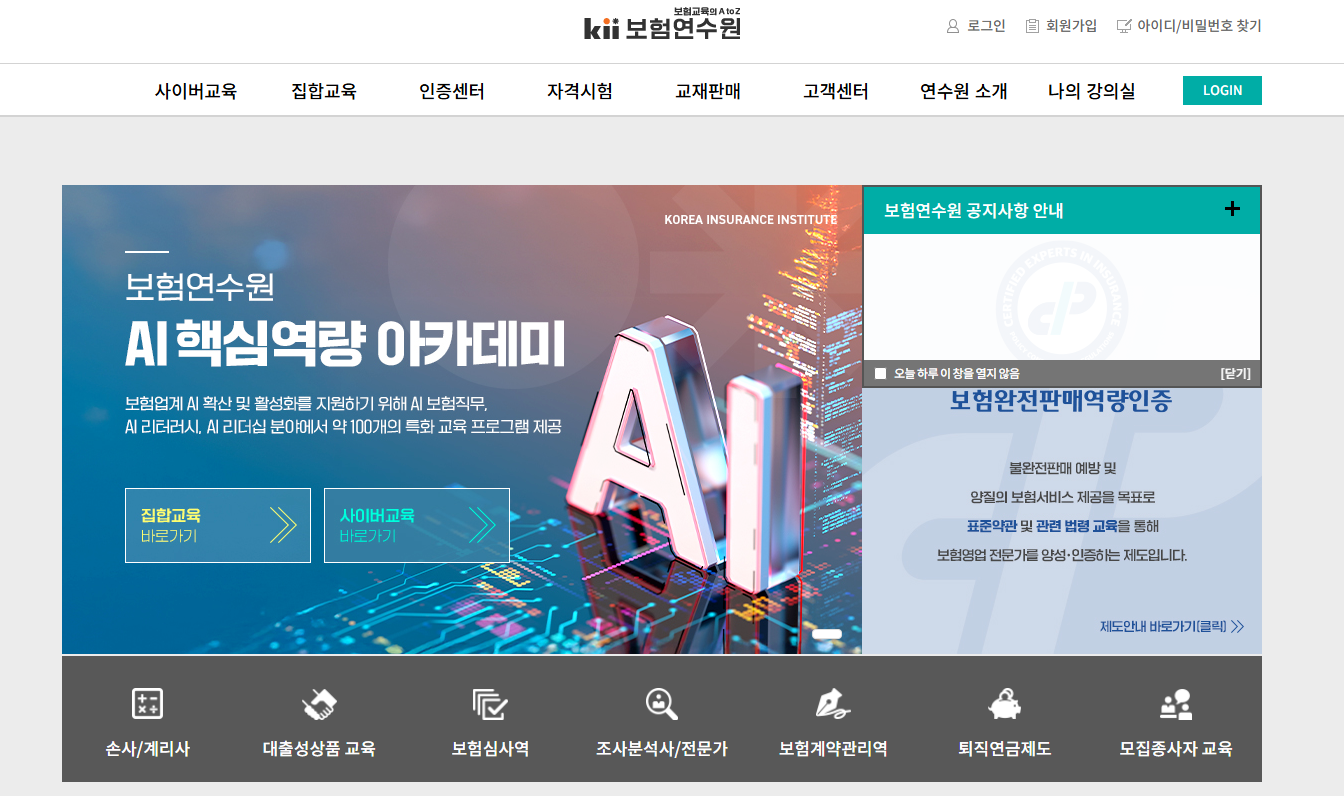Viewport: 1344px width, 796px height.
Task: Click 제도안내 바로가기(클릭) link
Action: (x=1172, y=627)
